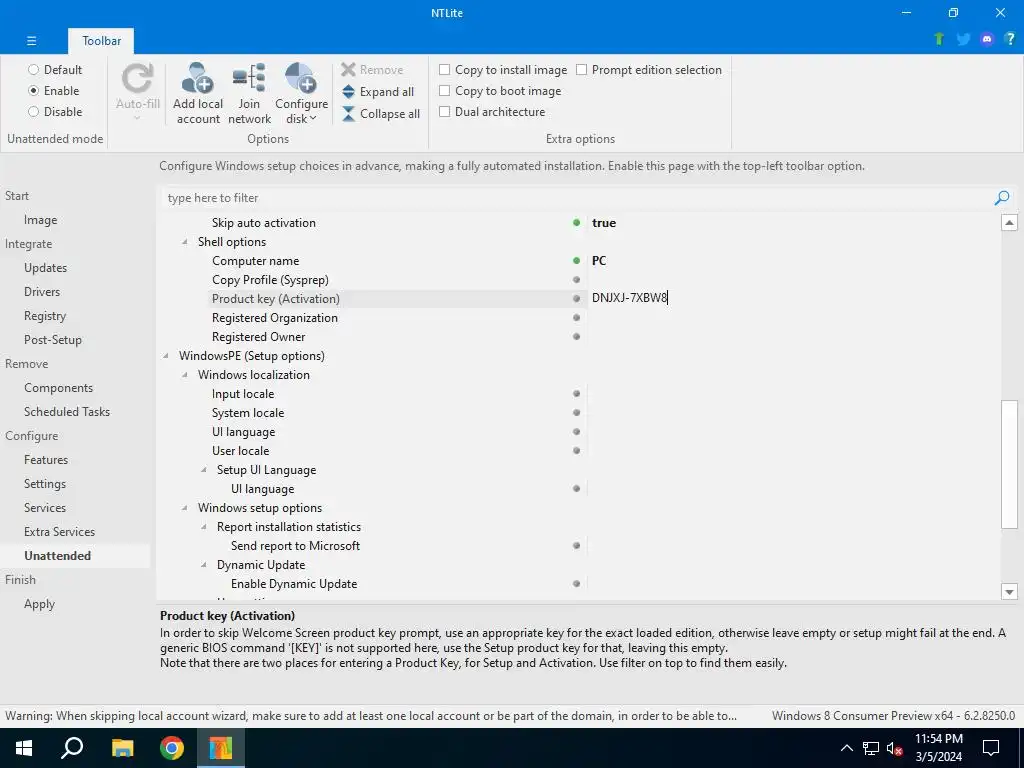This screenshot has height=768, width=1024.
Task: Open the Settings page
Action: click(45, 484)
